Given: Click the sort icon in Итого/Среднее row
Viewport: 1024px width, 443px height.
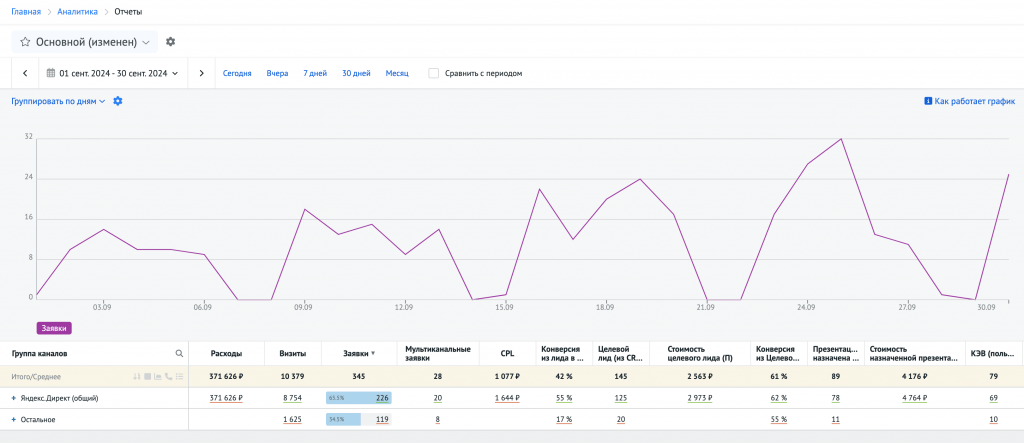Looking at the screenshot, I should [137, 376].
